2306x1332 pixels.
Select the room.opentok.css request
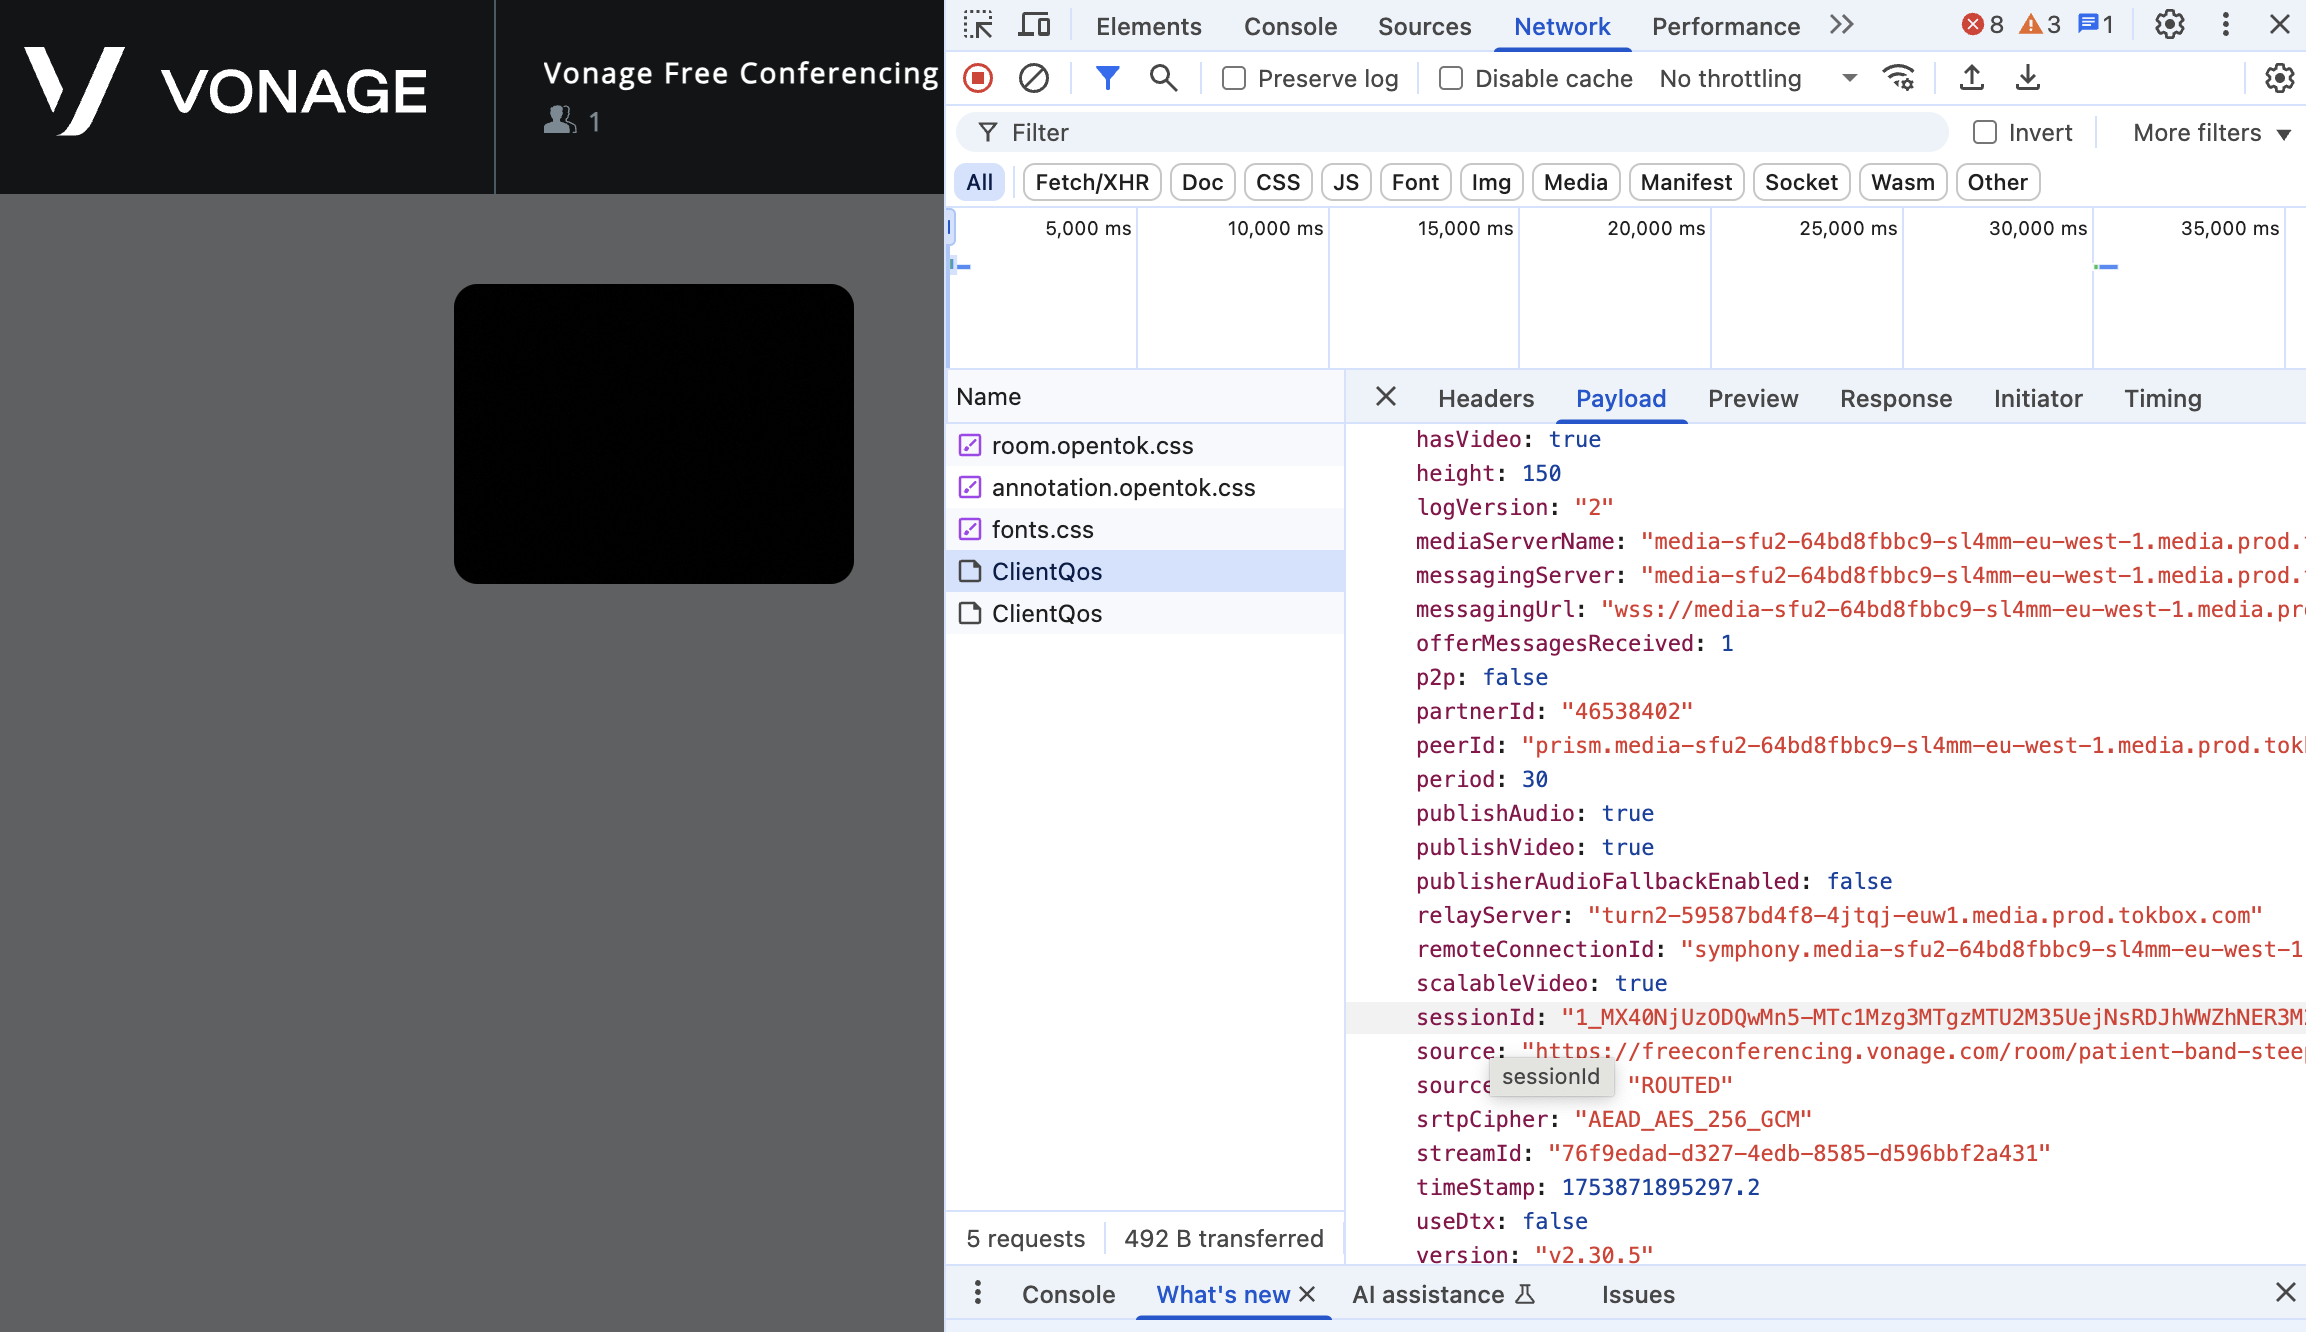point(1145,445)
